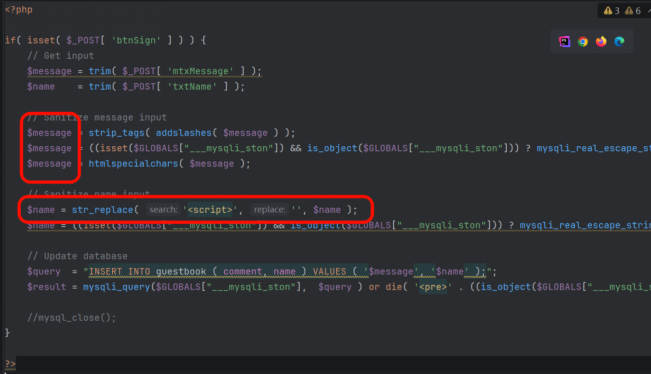Click the 'replace:' parameter hint

[x=269, y=210]
